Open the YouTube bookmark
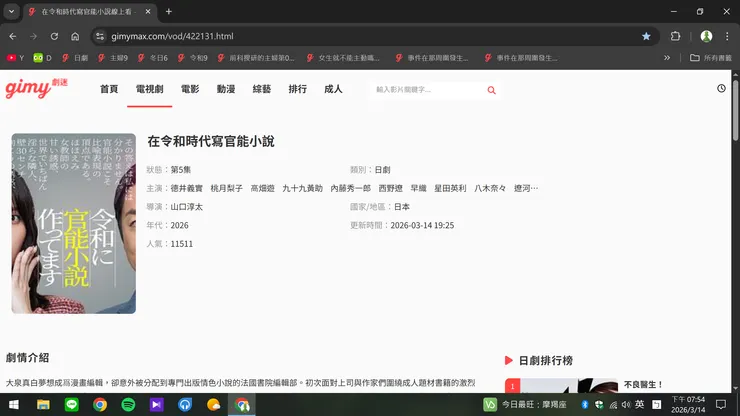This screenshot has width=740, height=416. (x=15, y=58)
